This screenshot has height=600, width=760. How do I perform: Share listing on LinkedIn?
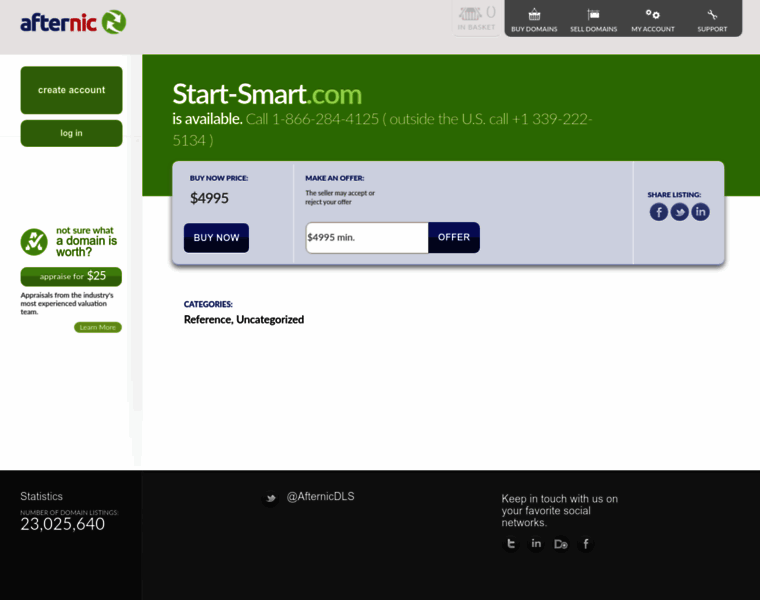[x=700, y=212]
